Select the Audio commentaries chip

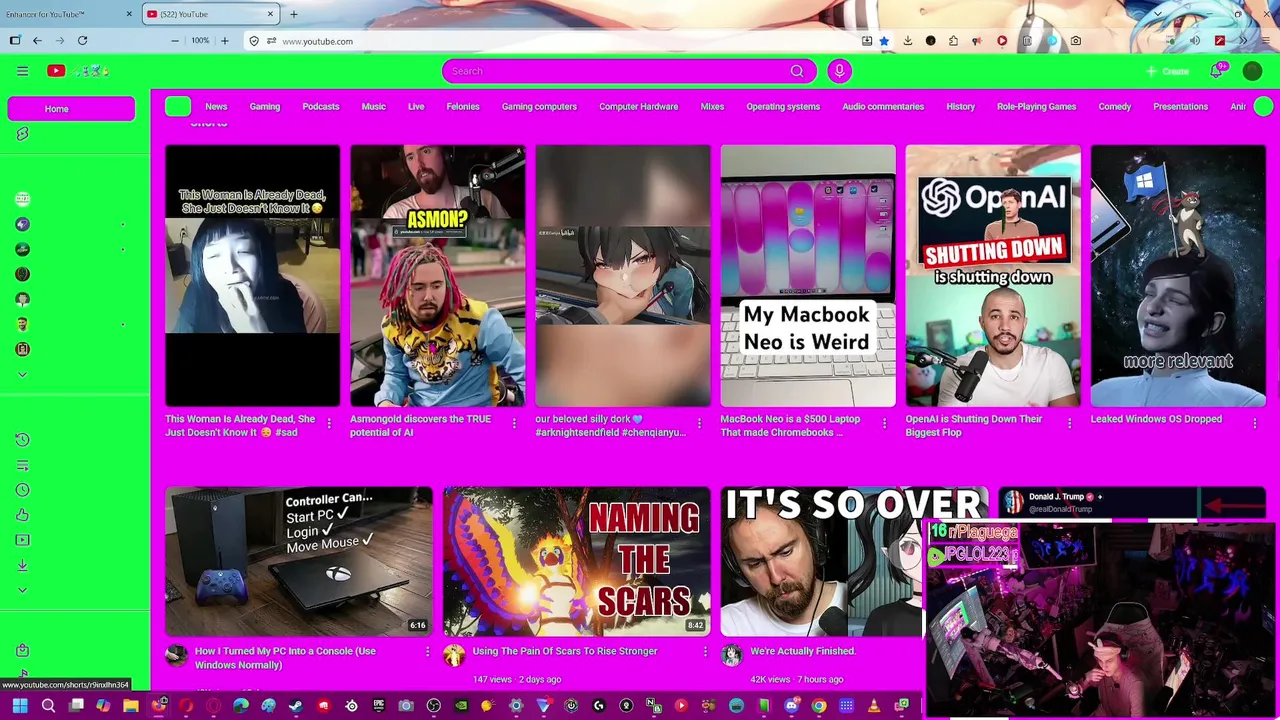point(883,107)
